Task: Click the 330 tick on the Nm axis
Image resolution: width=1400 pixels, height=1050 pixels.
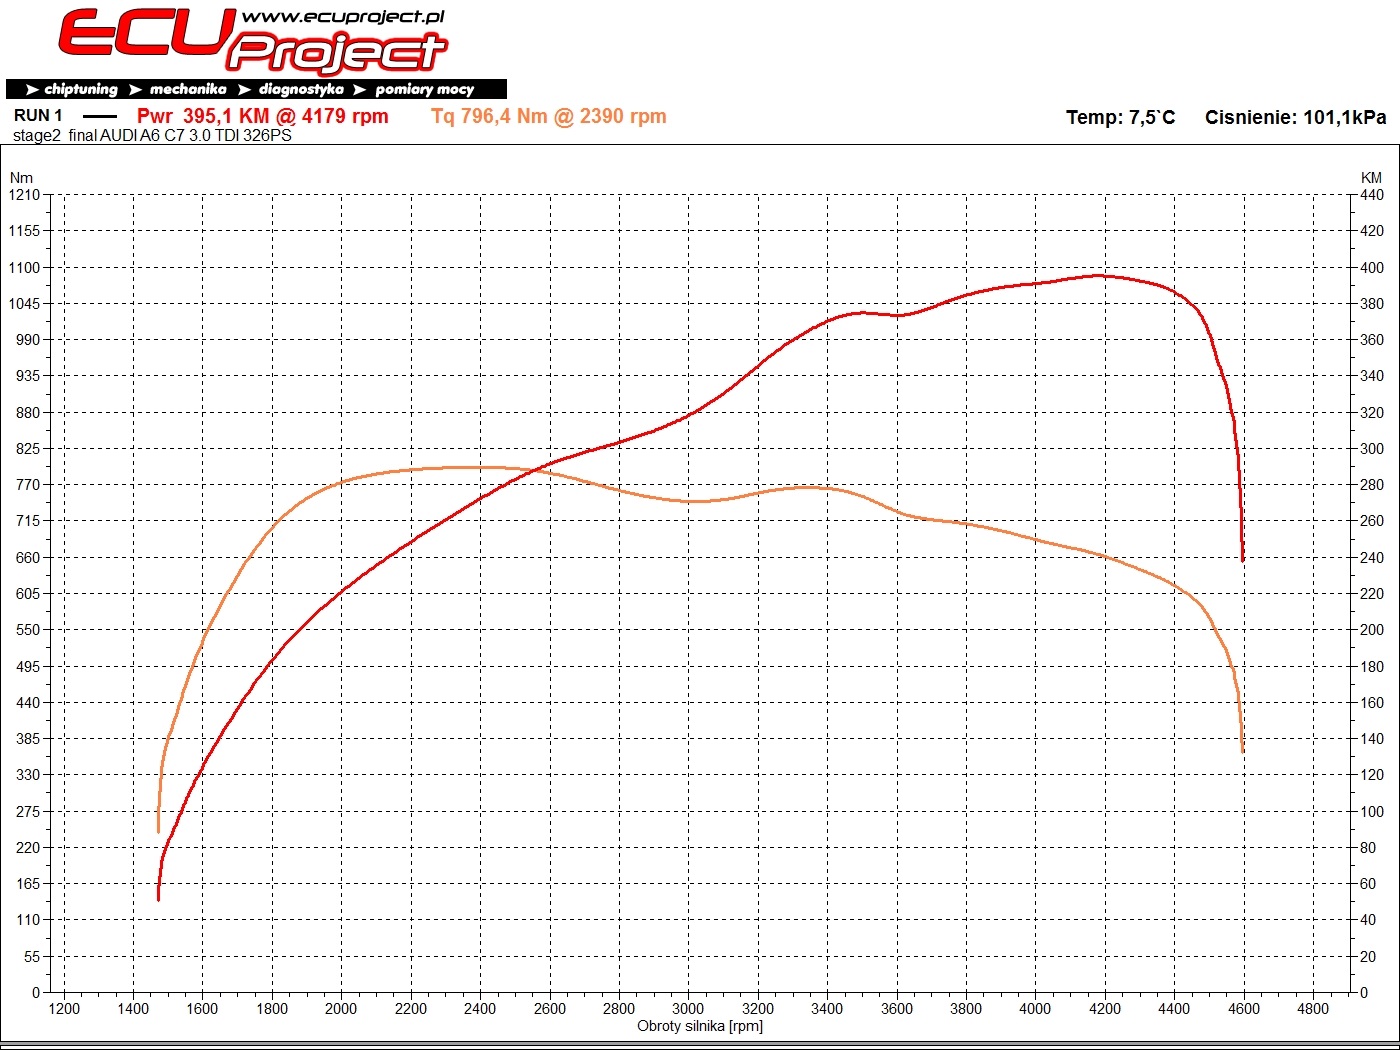Action: (x=28, y=775)
